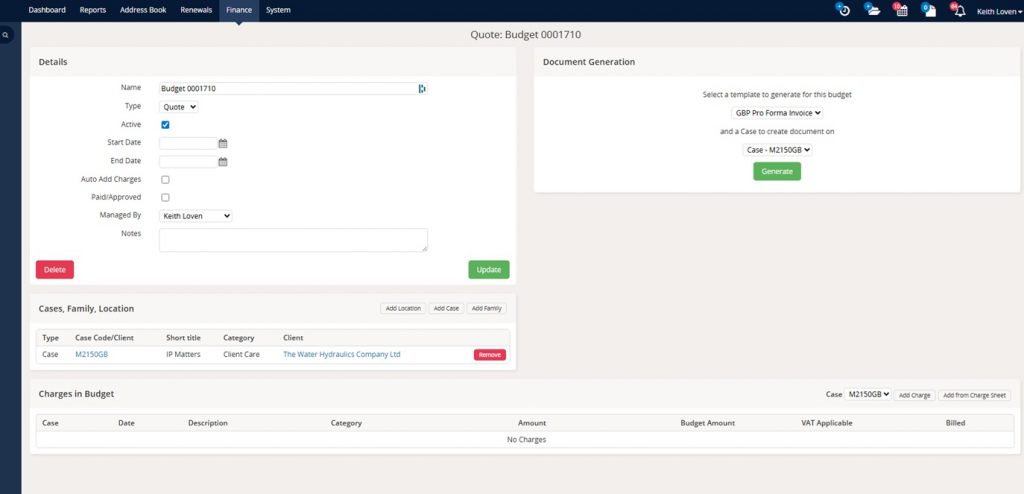Click the Notes text area
This screenshot has width=1024, height=494.
293,240
